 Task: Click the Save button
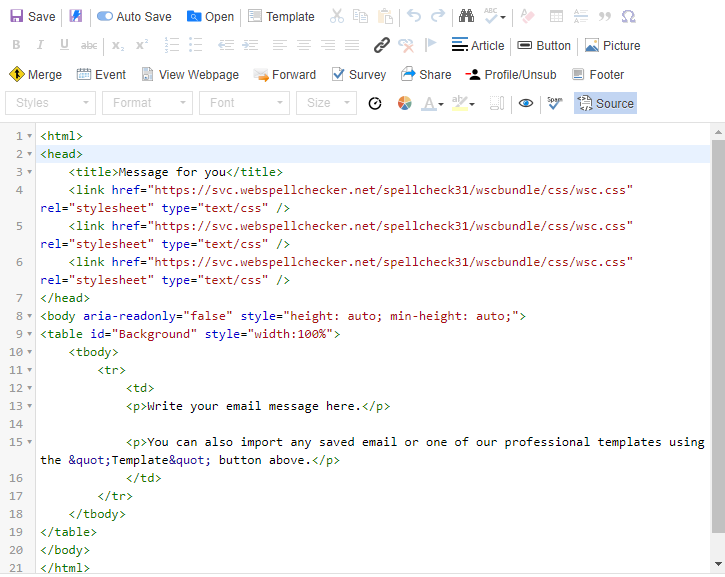pyautogui.click(x=32, y=17)
